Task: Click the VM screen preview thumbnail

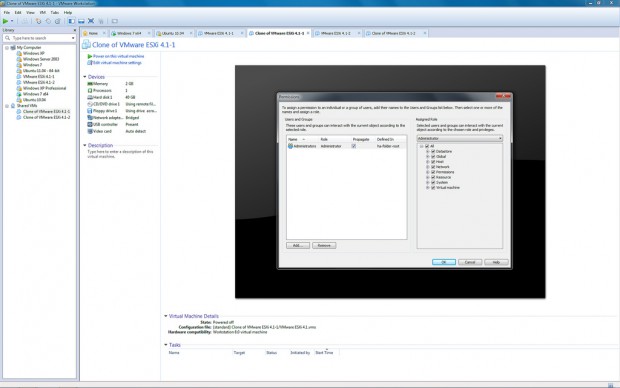Action: pos(390,182)
